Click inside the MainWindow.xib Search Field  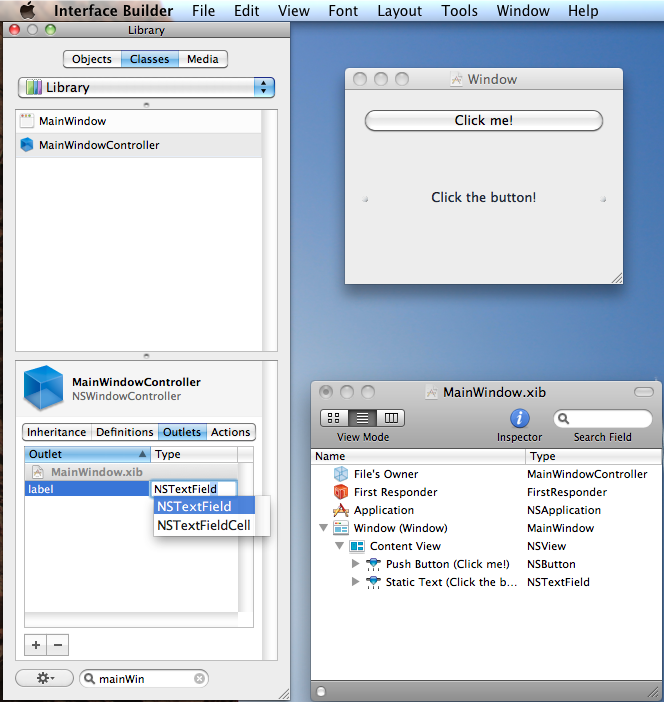(603, 419)
